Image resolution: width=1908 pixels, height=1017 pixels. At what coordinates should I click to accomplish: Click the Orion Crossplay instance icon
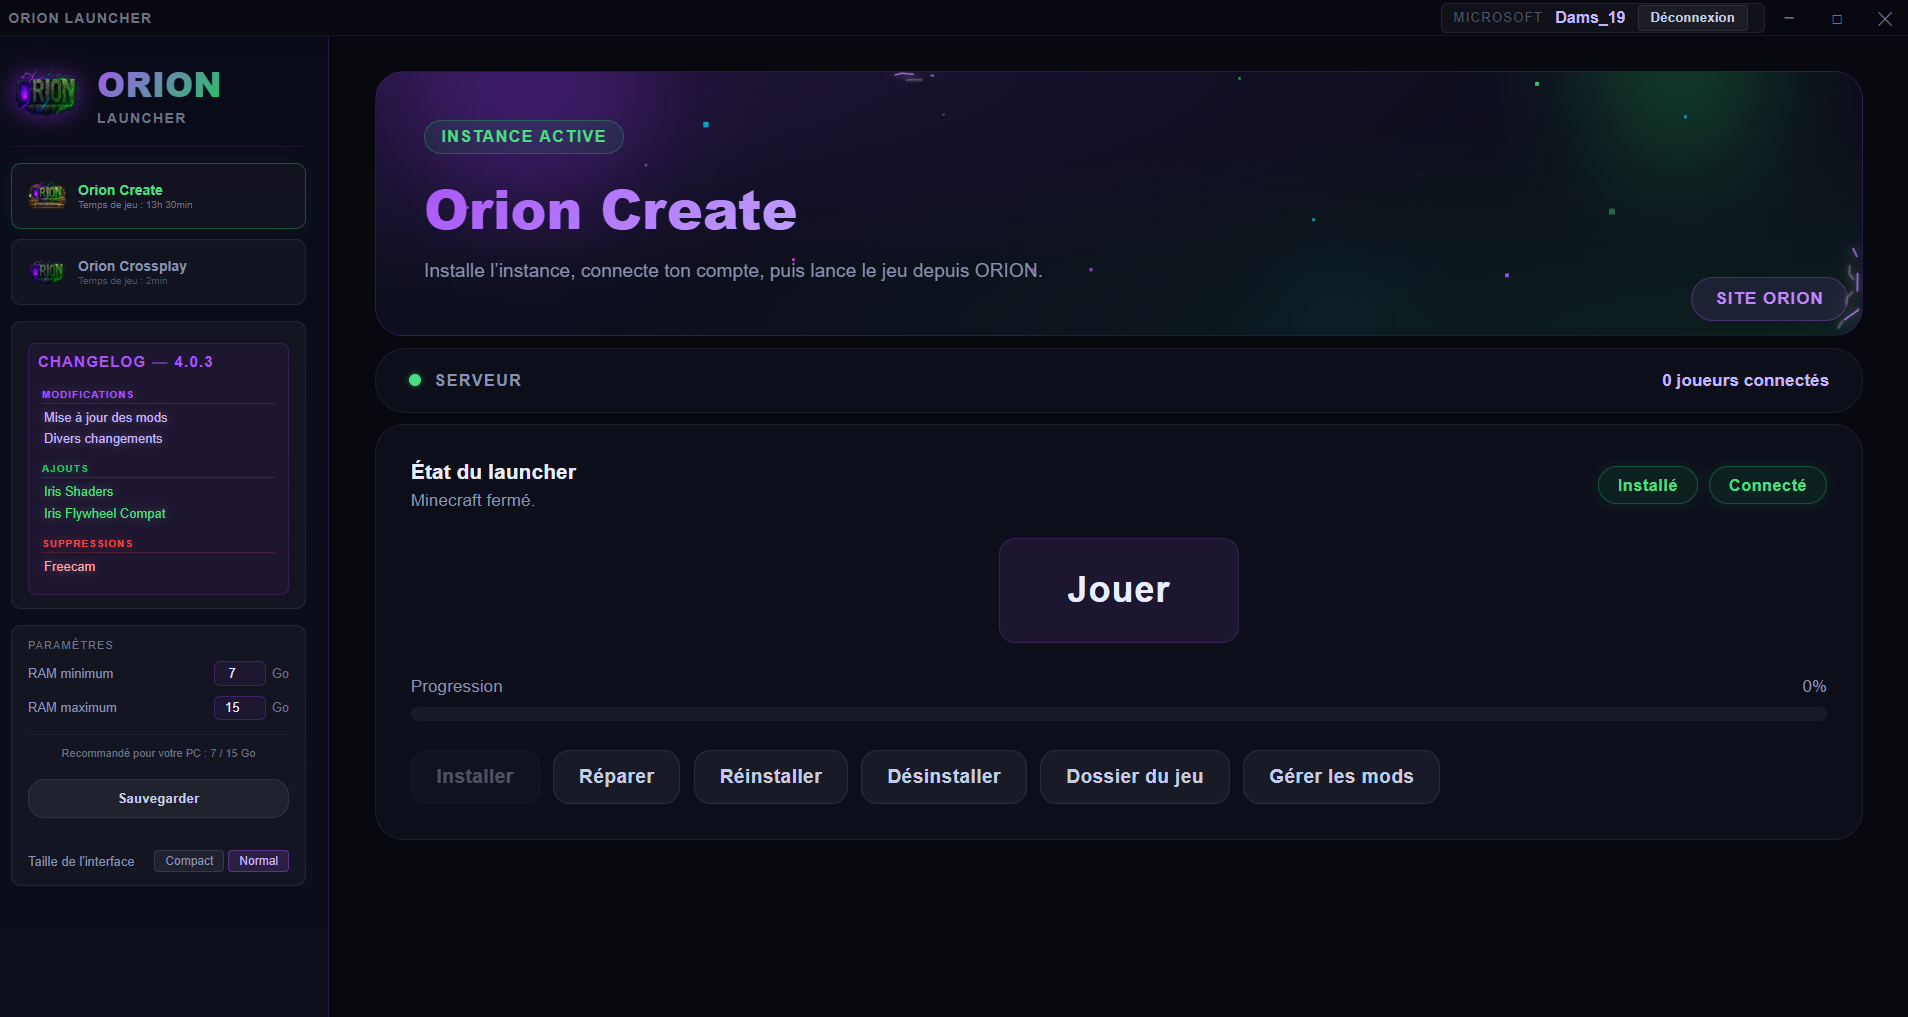click(x=47, y=271)
